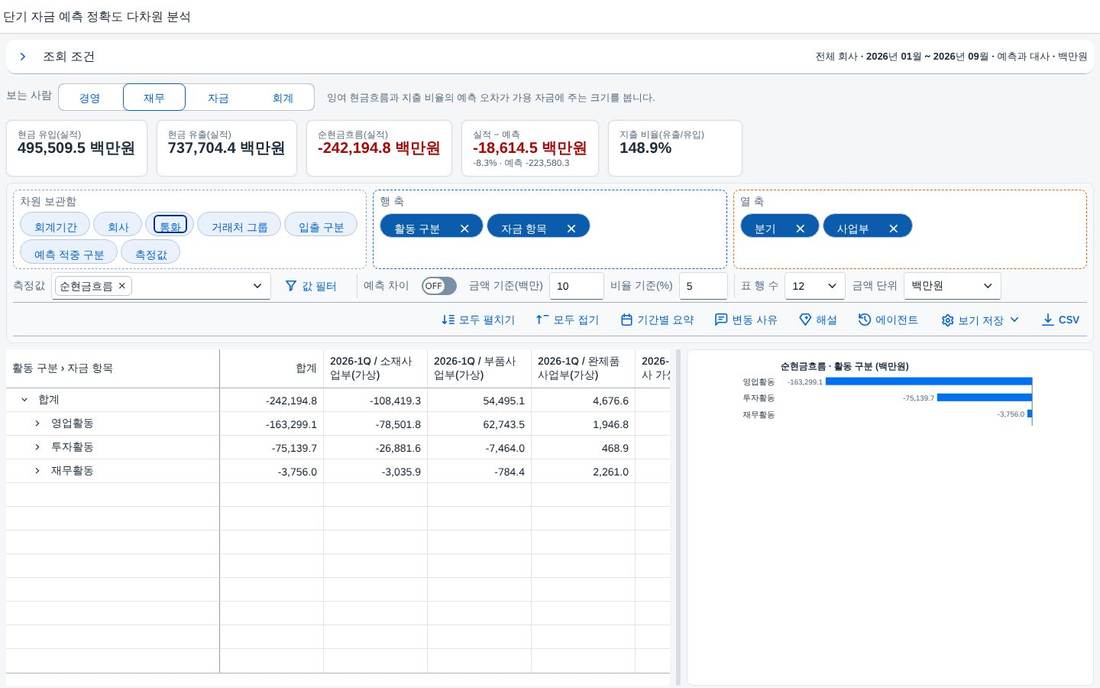Pick the 측정값 dimension chip

(x=151, y=254)
